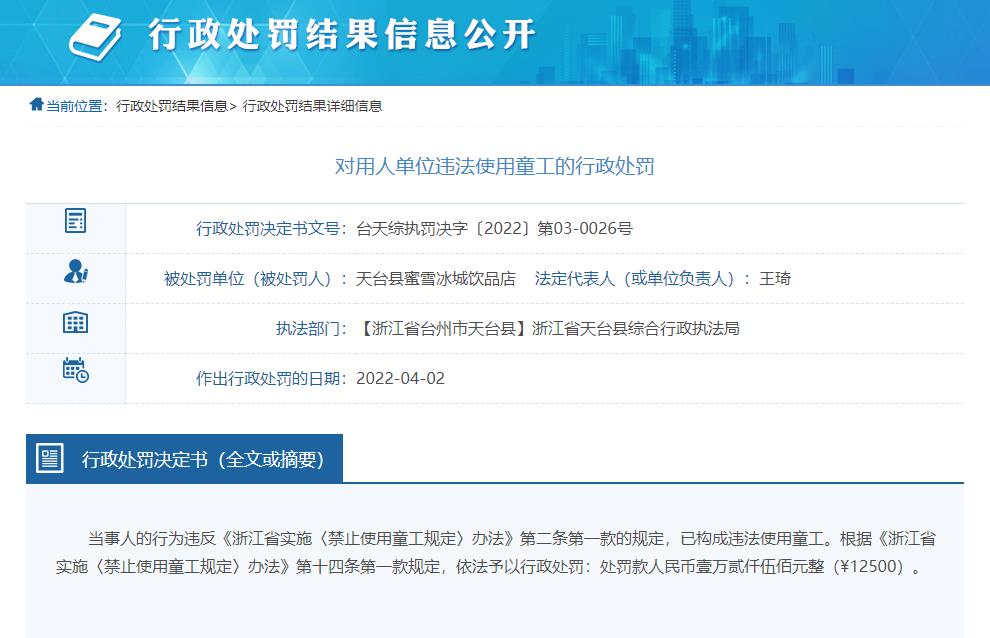The height and width of the screenshot is (638, 990).
Task: Click the building icon beside 执法部门
Action: click(x=75, y=322)
